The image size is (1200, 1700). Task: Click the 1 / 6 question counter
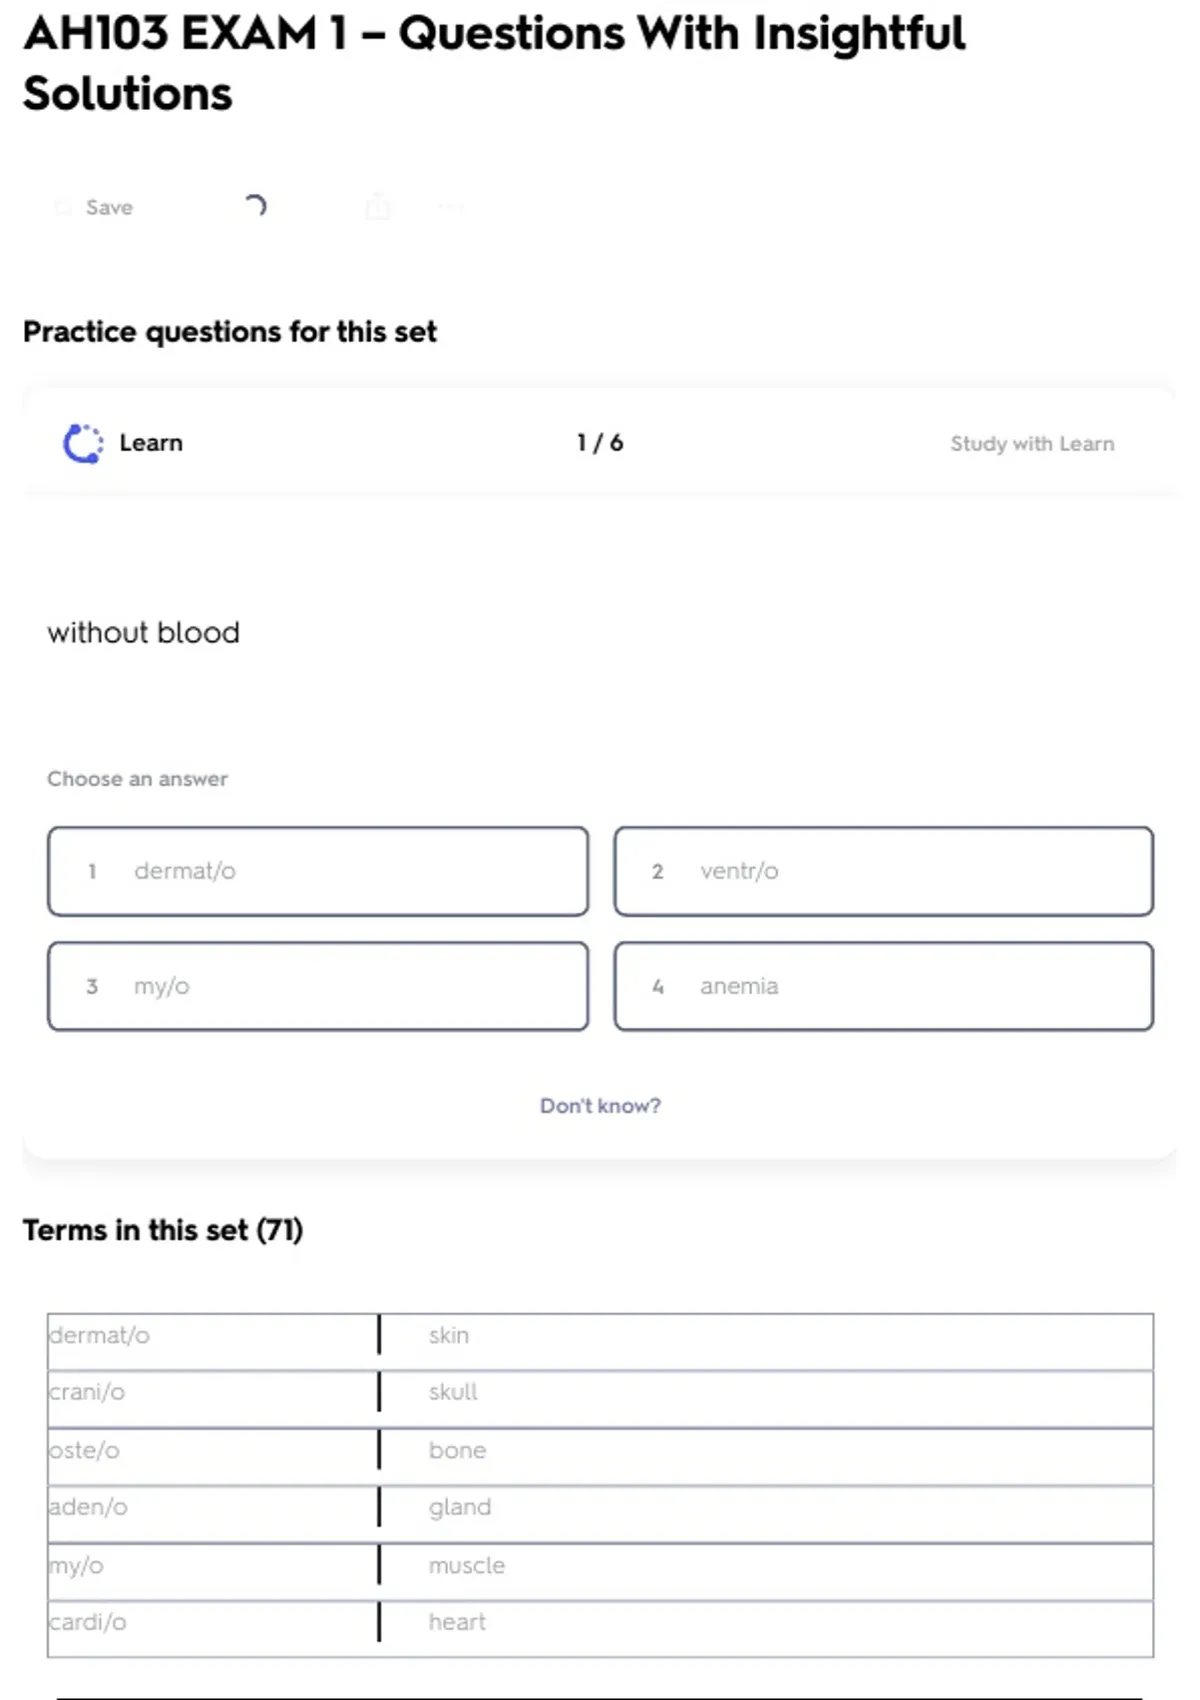click(600, 443)
